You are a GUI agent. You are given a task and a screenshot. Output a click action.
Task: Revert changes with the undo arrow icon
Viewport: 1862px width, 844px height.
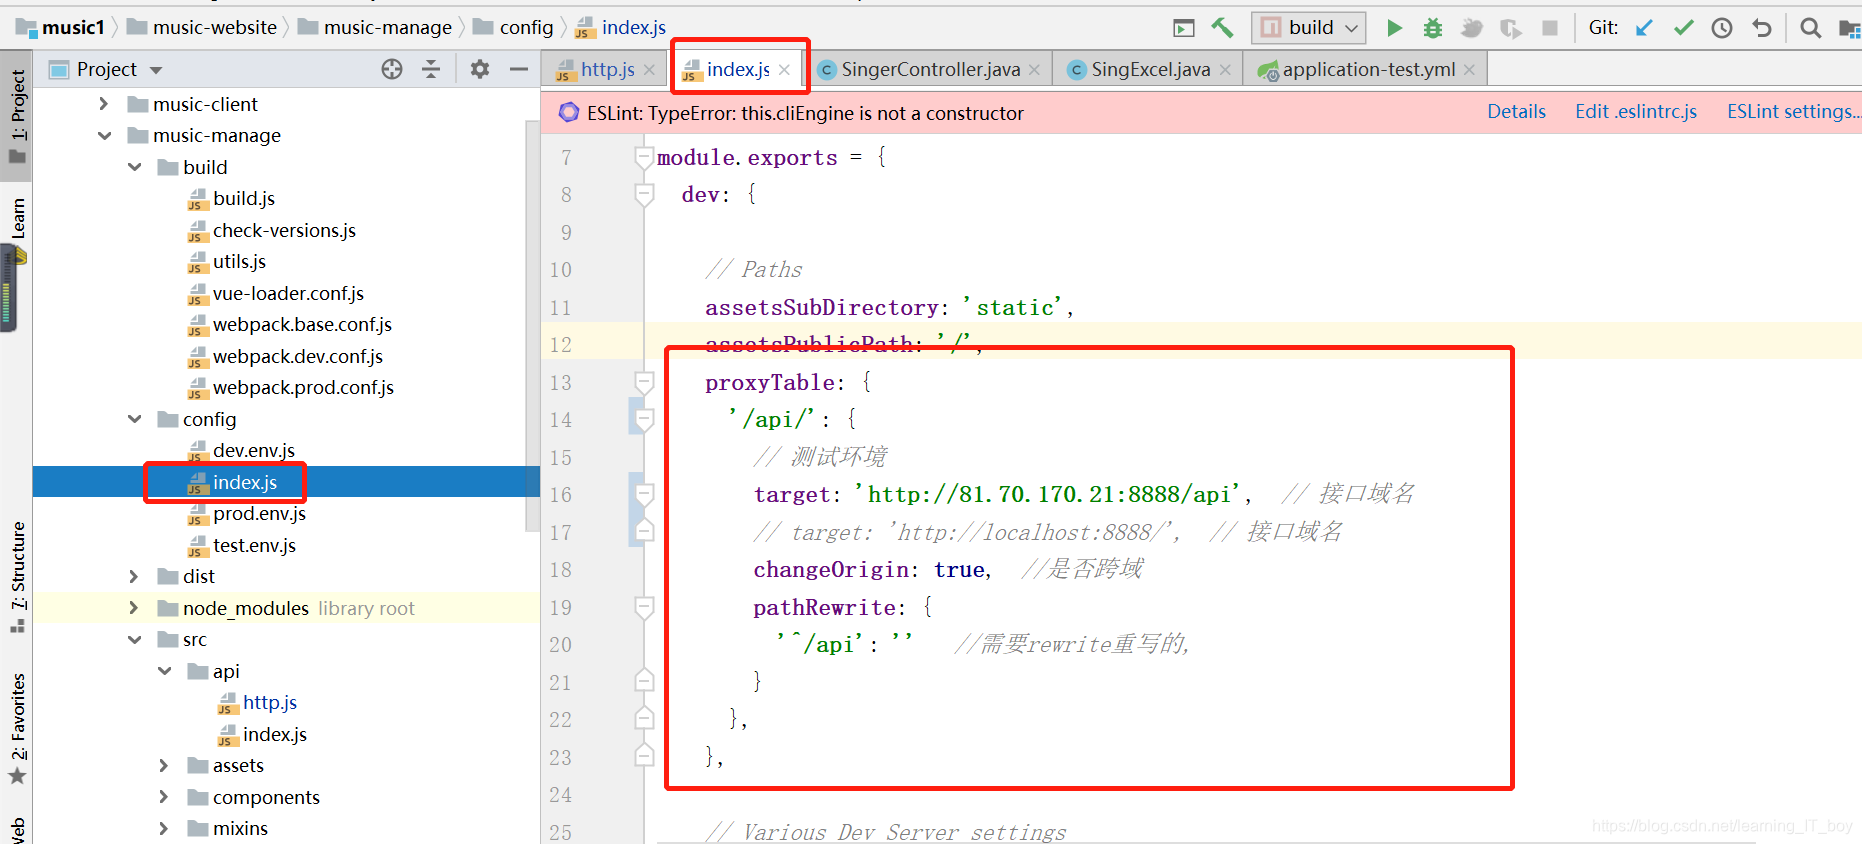pos(1762,28)
